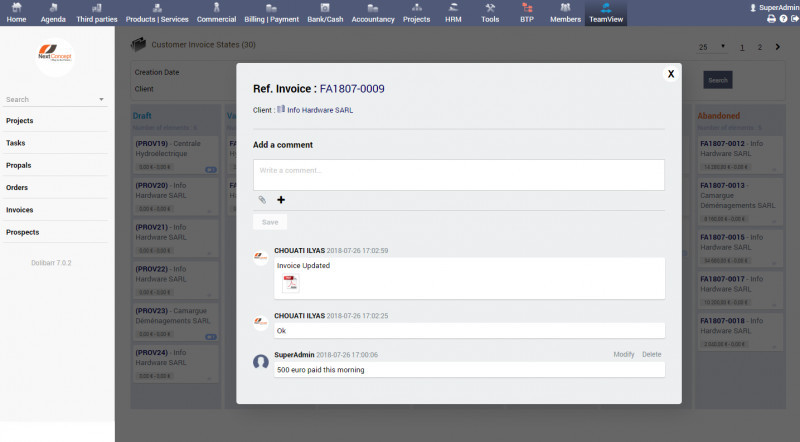Open abandoned invoice FA1807-0017 card

(740, 290)
